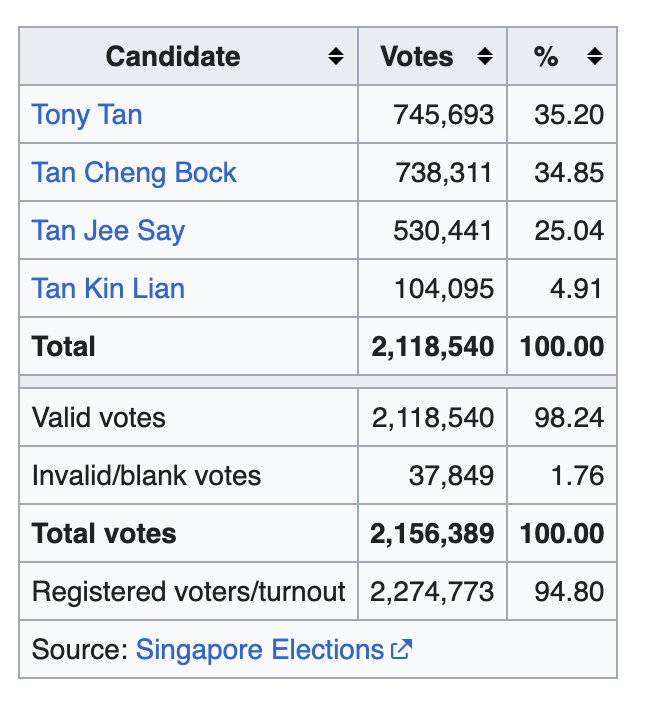Viewport: 648px width, 714px height.
Task: Select the Invalid/blank votes row label
Action: (x=146, y=476)
